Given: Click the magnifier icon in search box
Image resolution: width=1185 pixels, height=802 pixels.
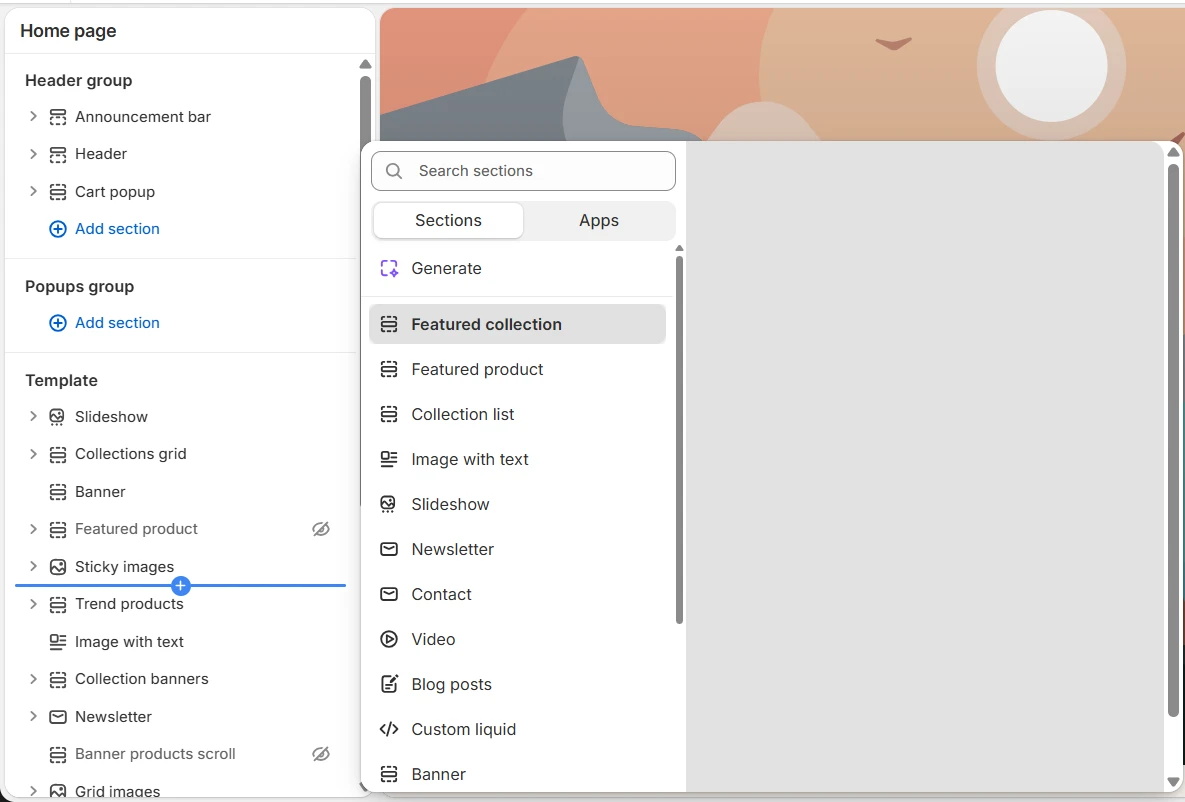Looking at the screenshot, I should click(394, 171).
